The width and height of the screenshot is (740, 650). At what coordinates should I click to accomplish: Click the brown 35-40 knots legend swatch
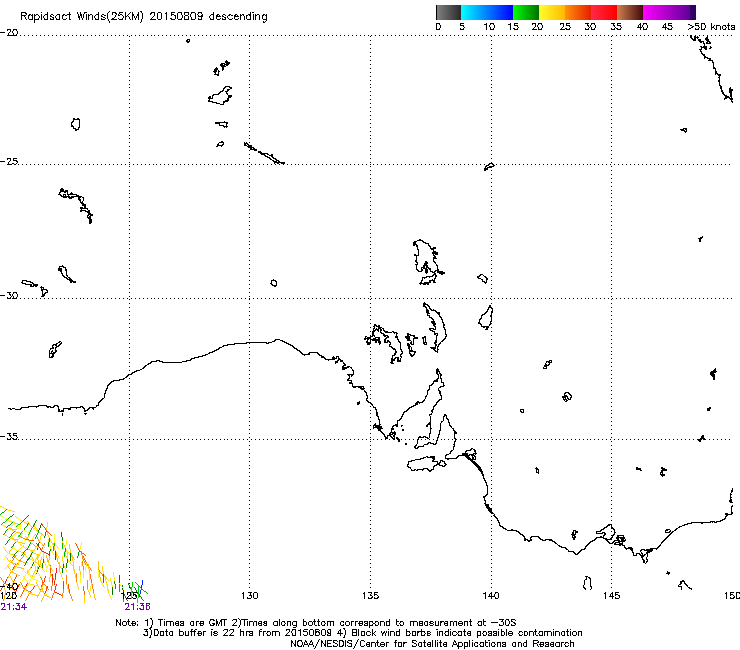(x=630, y=12)
